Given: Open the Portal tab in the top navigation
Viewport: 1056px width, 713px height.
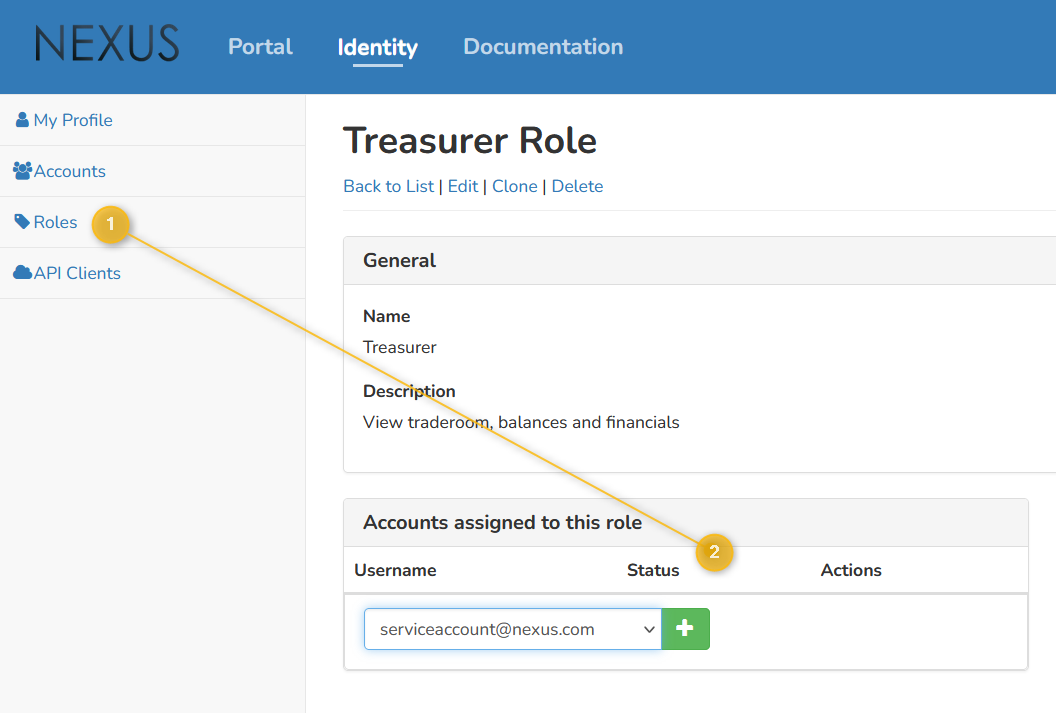Looking at the screenshot, I should (x=260, y=47).
